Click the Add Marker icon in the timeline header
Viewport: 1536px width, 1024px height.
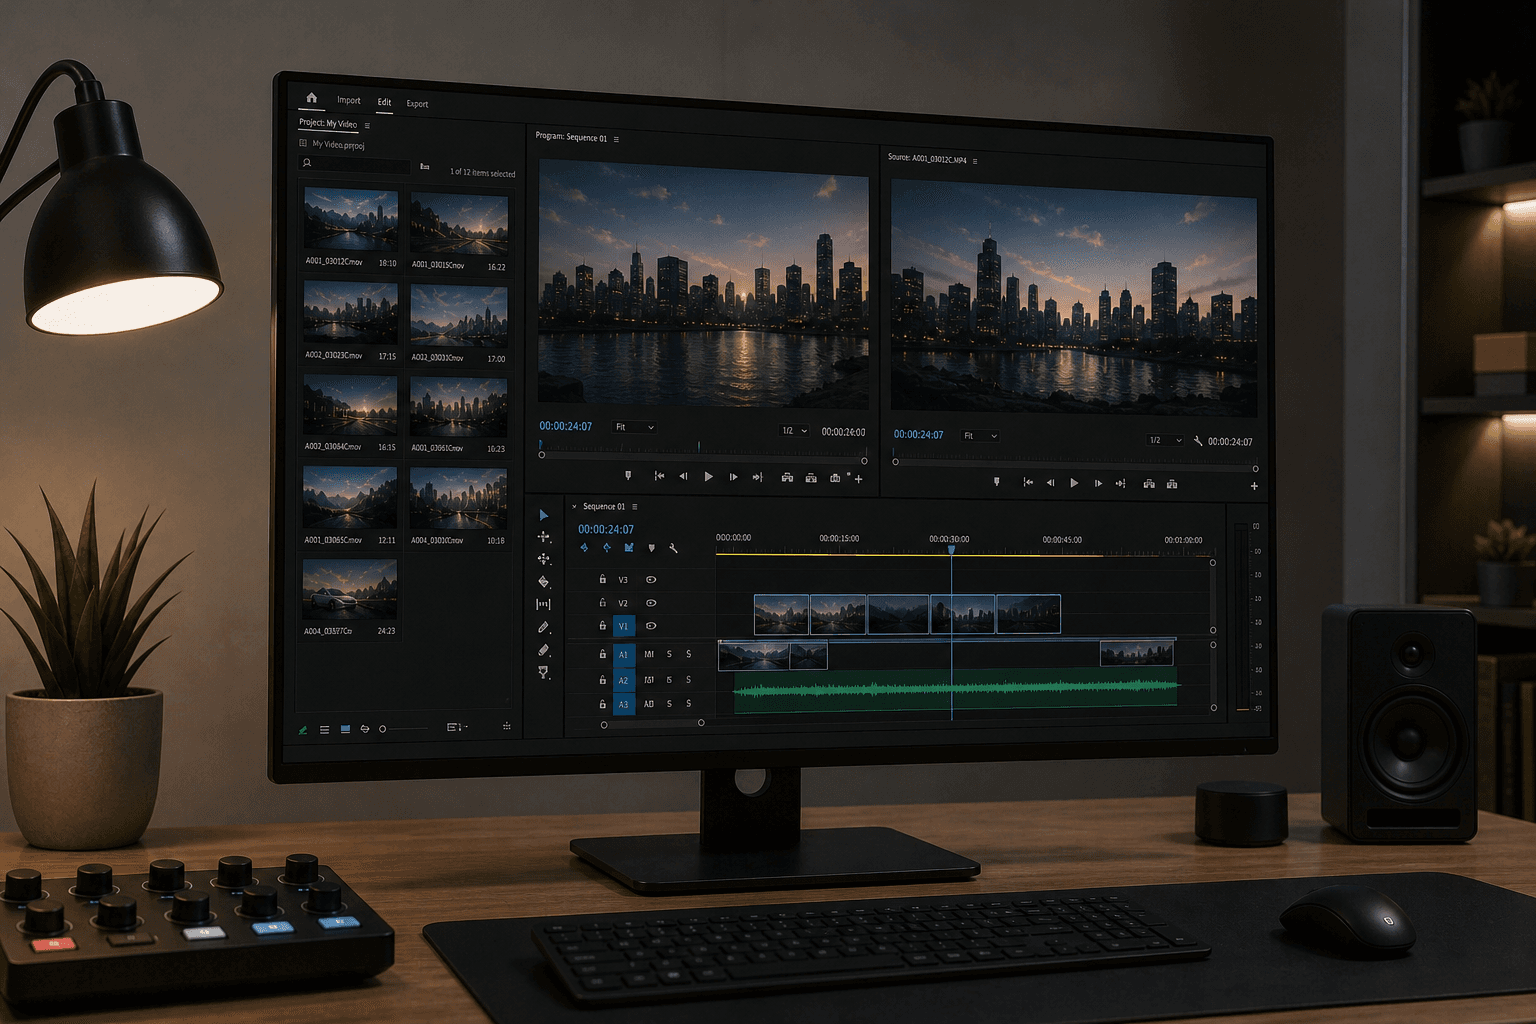652,548
